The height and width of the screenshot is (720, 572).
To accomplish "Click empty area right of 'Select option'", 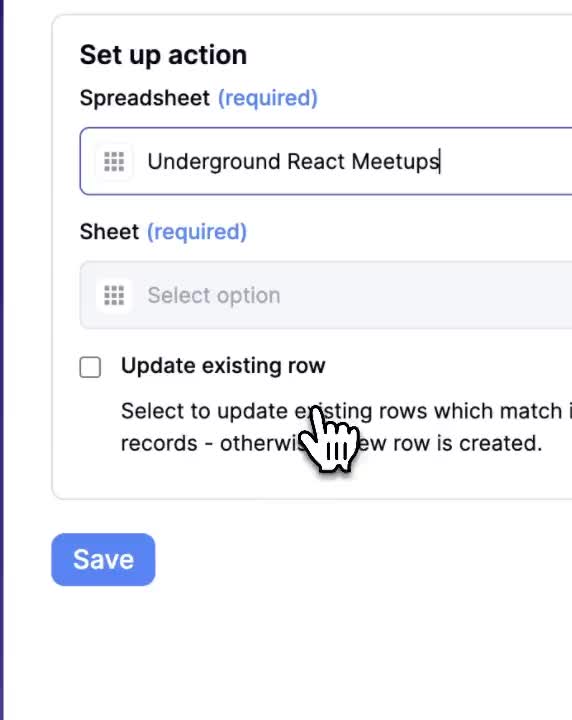I will (x=427, y=295).
